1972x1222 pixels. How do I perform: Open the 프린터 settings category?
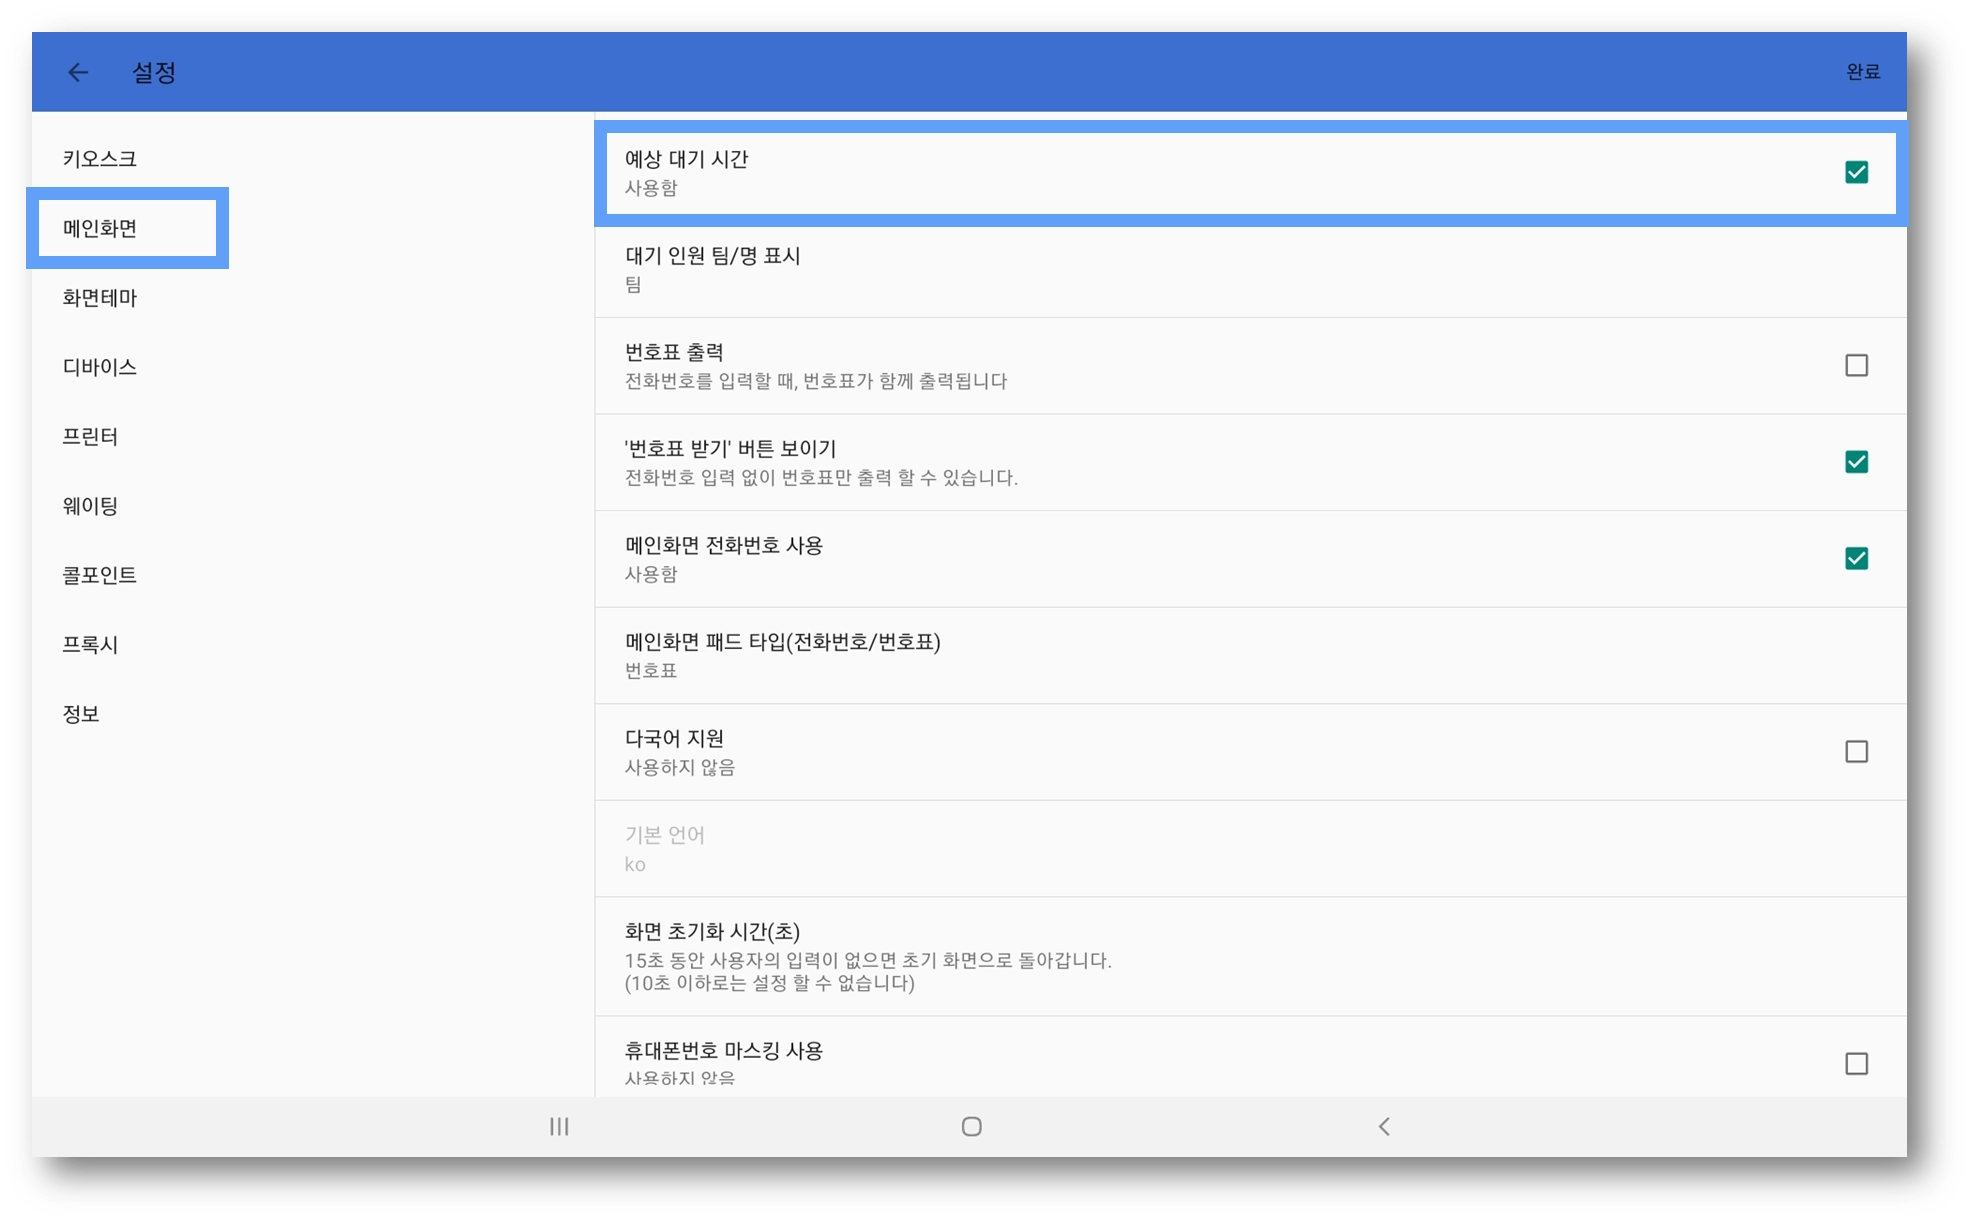[x=91, y=437]
